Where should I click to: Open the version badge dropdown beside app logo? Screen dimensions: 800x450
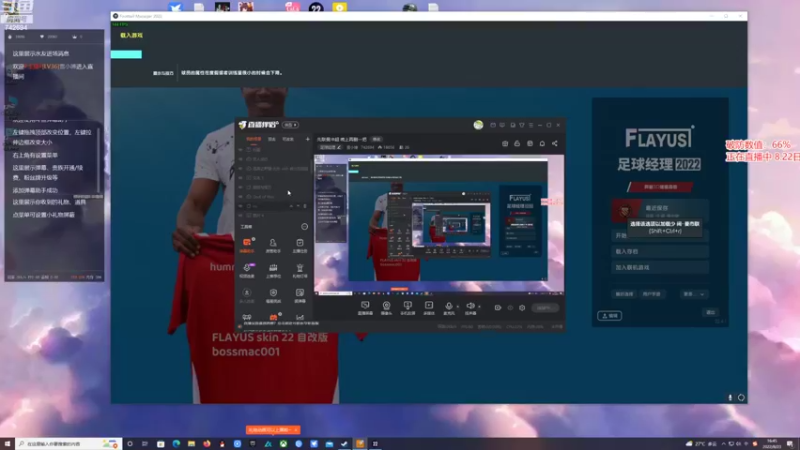pos(291,125)
